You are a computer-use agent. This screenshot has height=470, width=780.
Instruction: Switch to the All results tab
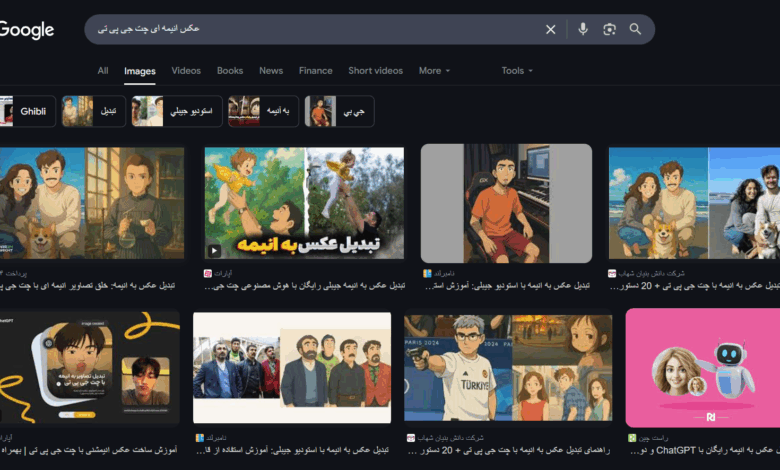103,71
